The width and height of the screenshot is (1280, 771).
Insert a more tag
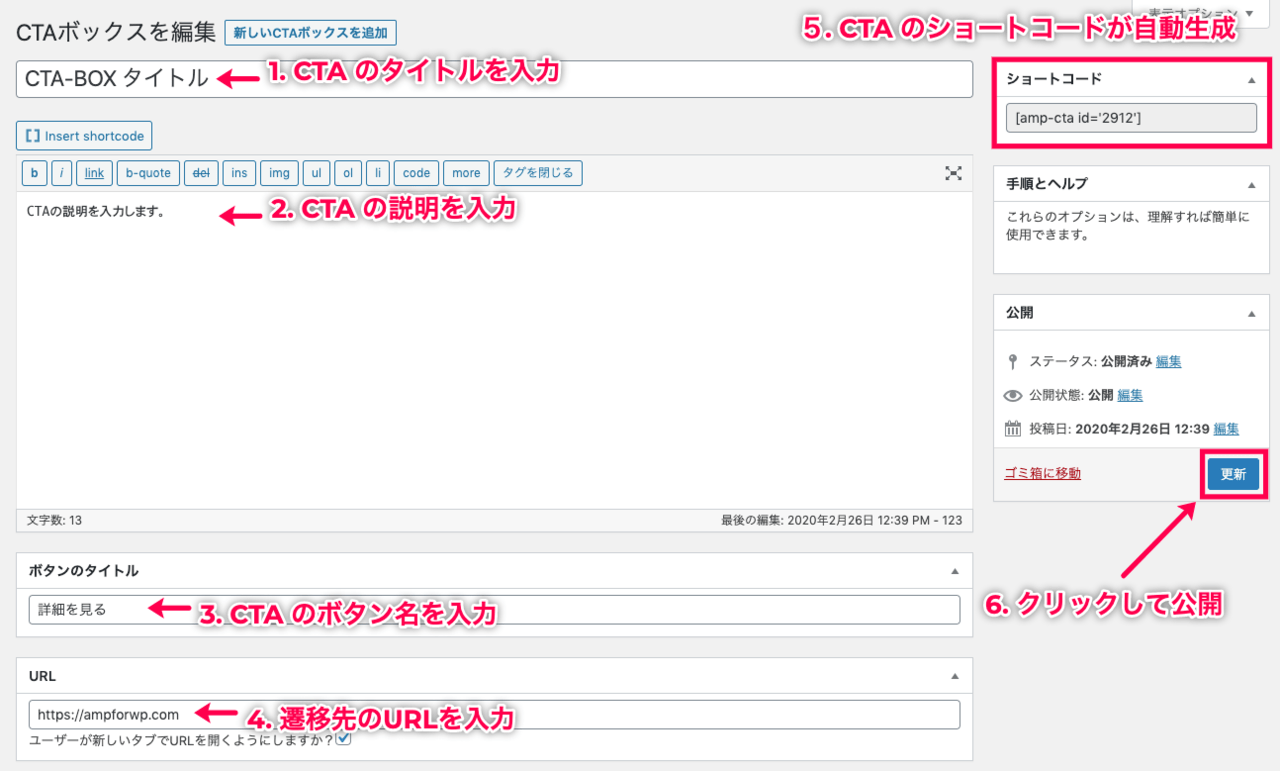pos(466,173)
